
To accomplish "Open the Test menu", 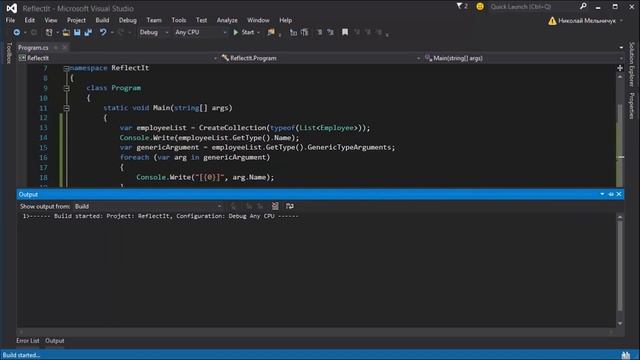I will [x=202, y=20].
